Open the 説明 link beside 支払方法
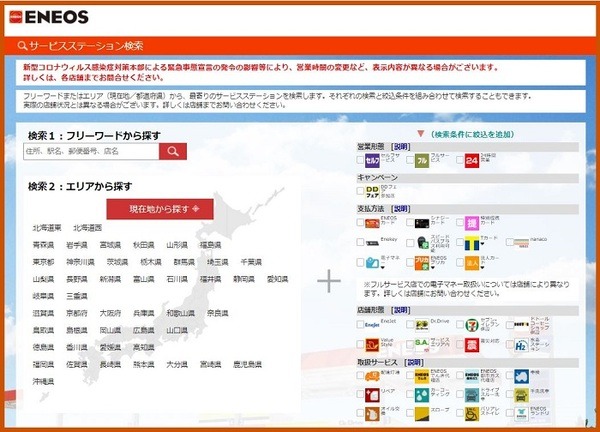 pyautogui.click(x=401, y=209)
